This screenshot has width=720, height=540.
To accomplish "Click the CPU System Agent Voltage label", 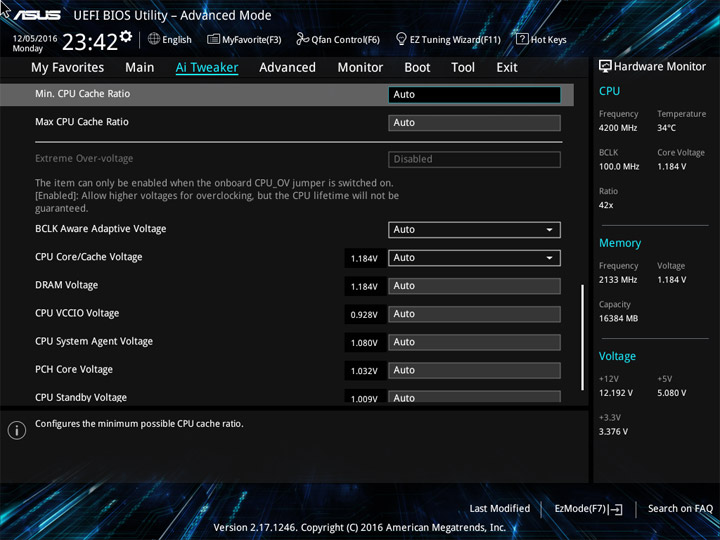I will coord(94,342).
